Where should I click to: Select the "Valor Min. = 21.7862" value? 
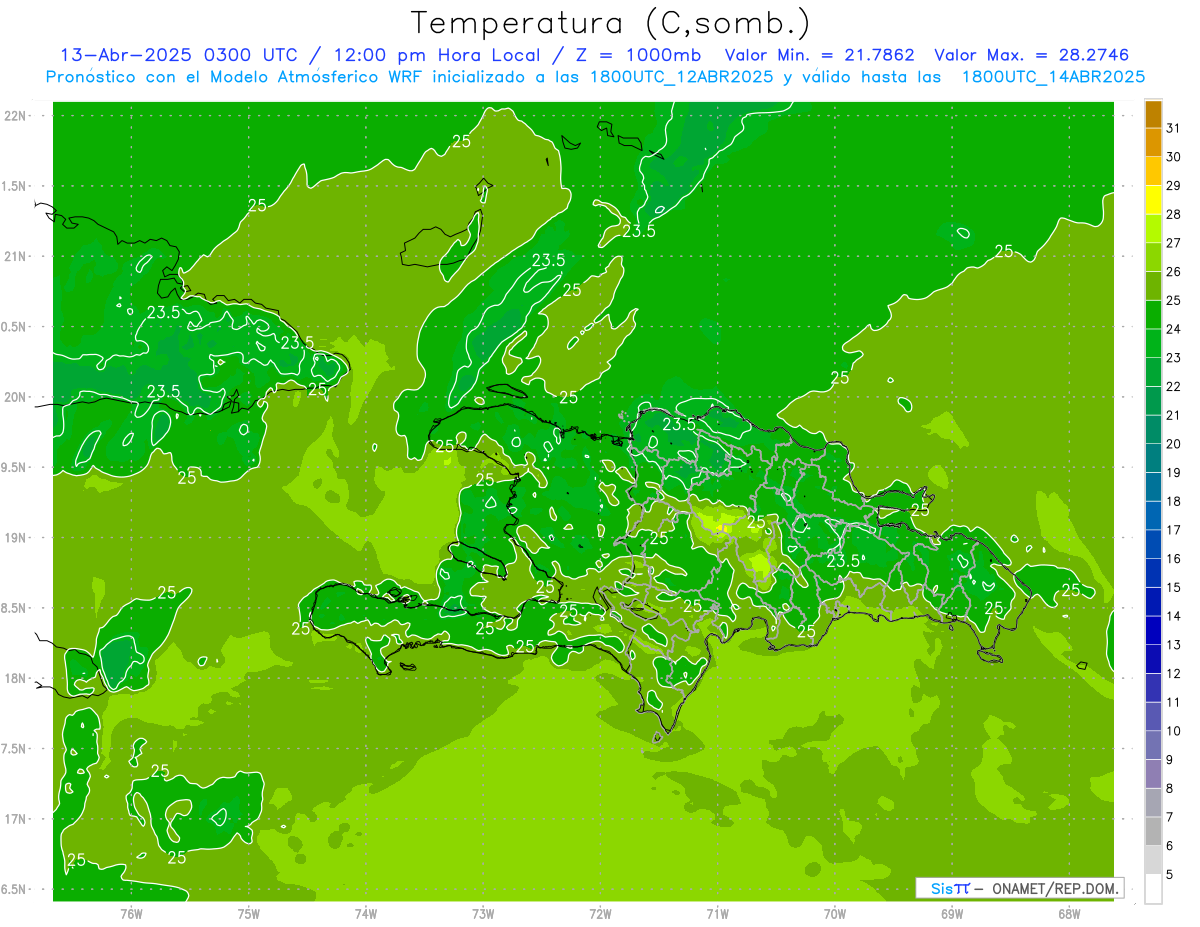(x=820, y=55)
